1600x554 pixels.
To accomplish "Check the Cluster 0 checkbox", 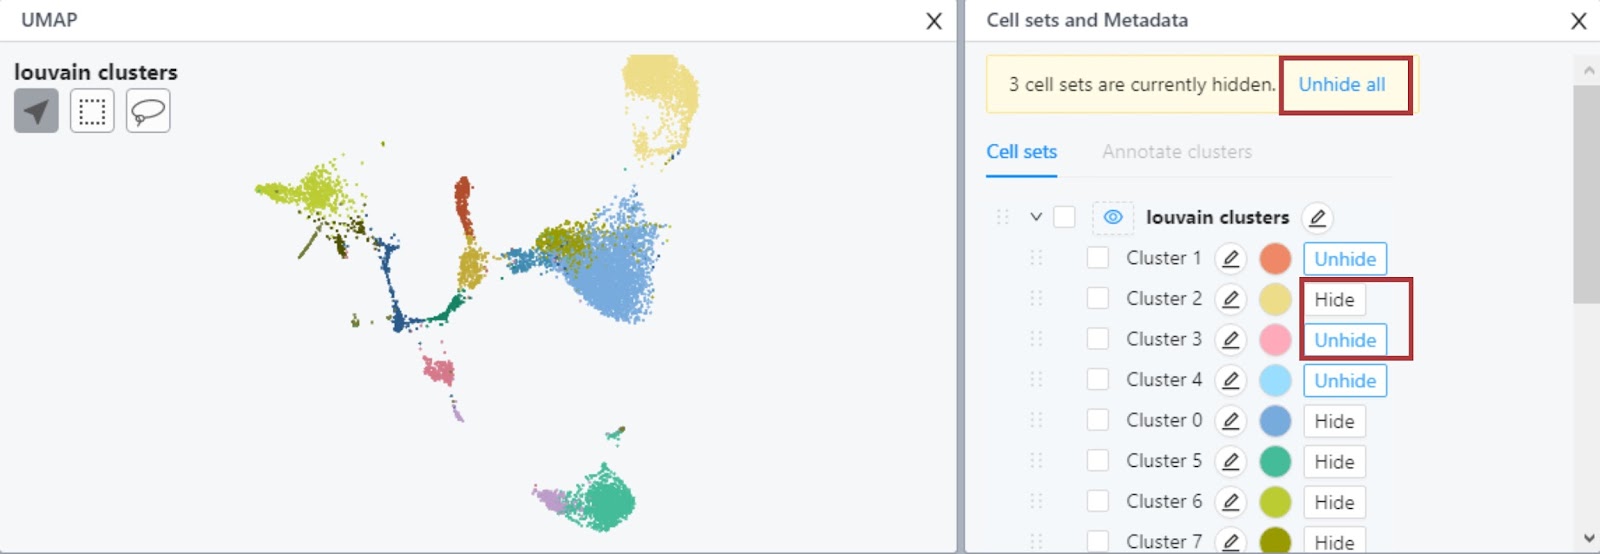I will [1098, 420].
